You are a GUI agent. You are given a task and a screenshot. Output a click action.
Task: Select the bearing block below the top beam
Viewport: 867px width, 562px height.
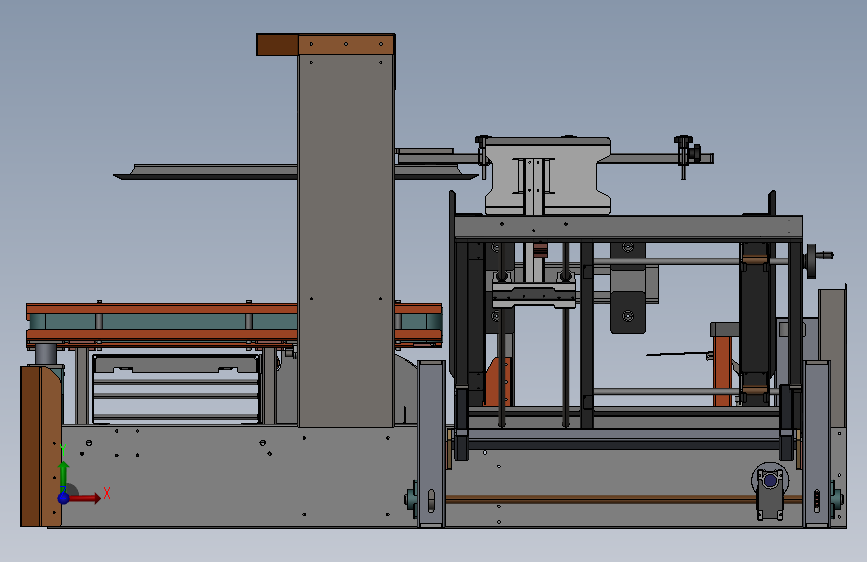[x=534, y=294]
